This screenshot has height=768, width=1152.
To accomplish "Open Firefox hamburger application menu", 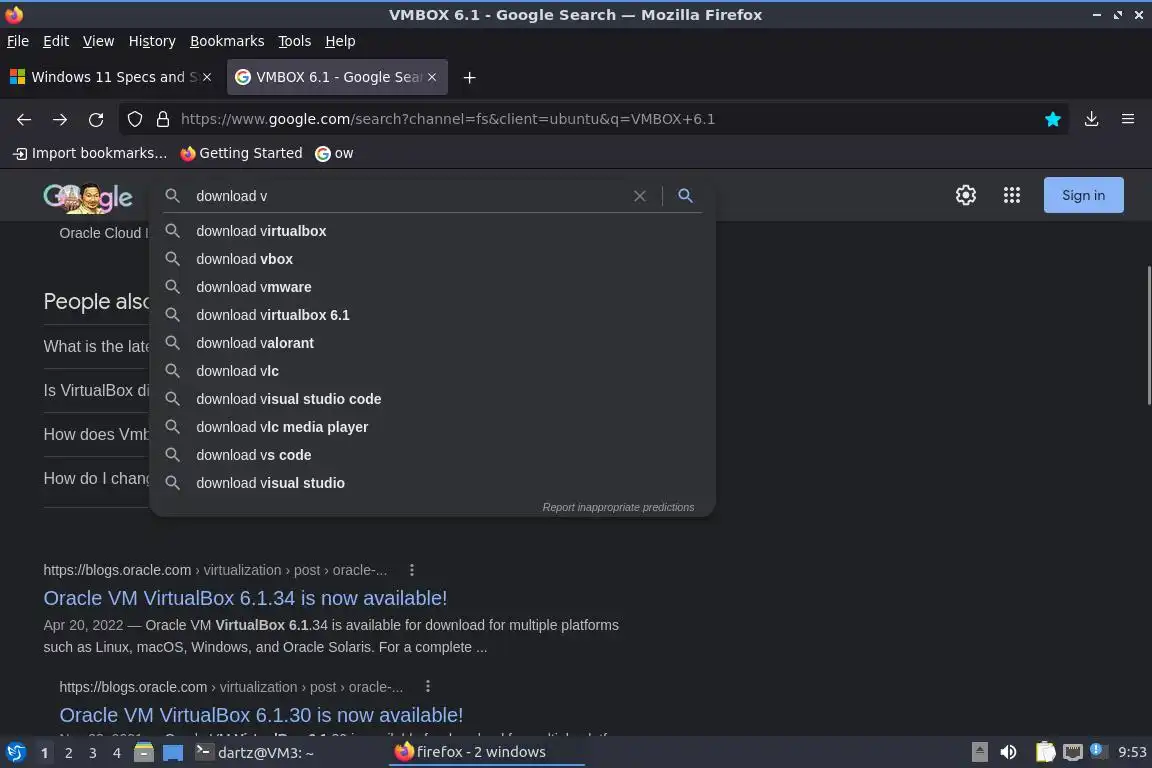I will click(1128, 119).
